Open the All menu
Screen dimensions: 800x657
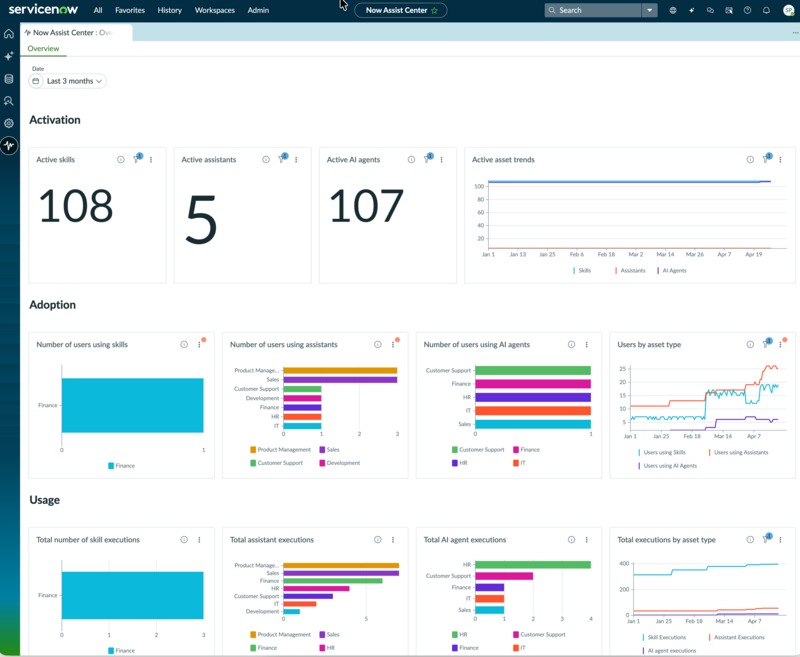(98, 10)
